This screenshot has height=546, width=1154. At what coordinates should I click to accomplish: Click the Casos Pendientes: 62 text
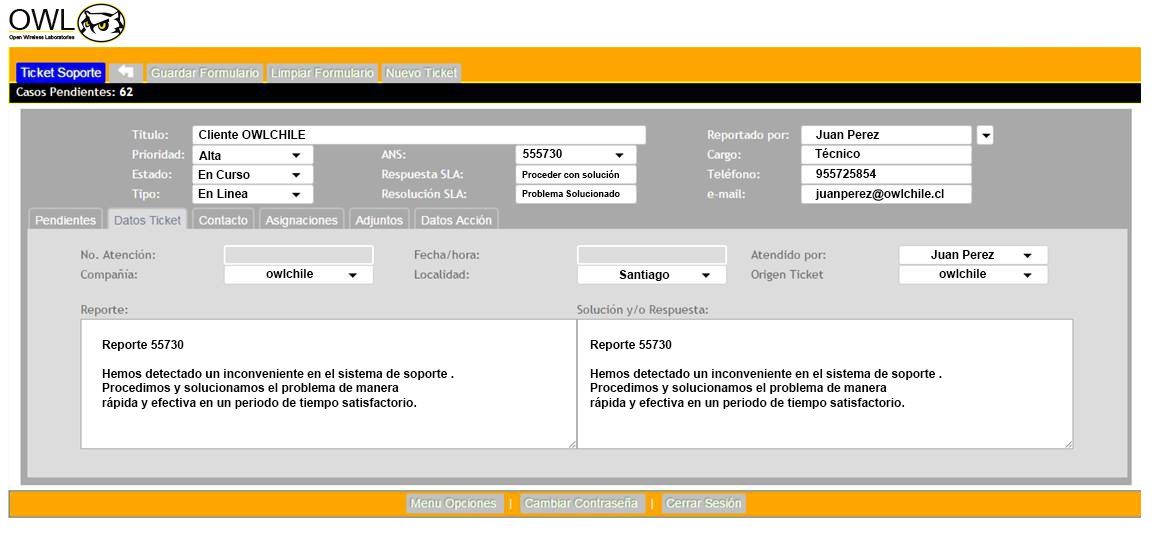point(74,93)
